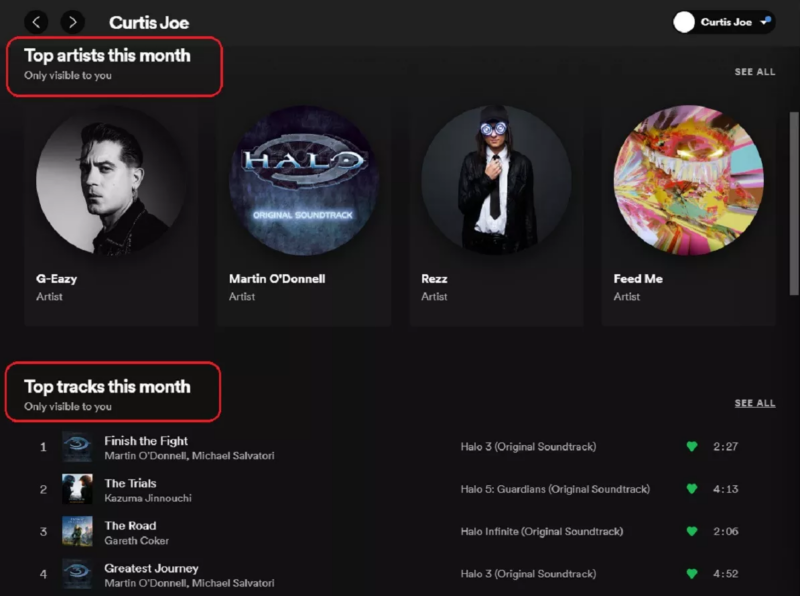Unlike Finish the Fight with heart icon

691,447
